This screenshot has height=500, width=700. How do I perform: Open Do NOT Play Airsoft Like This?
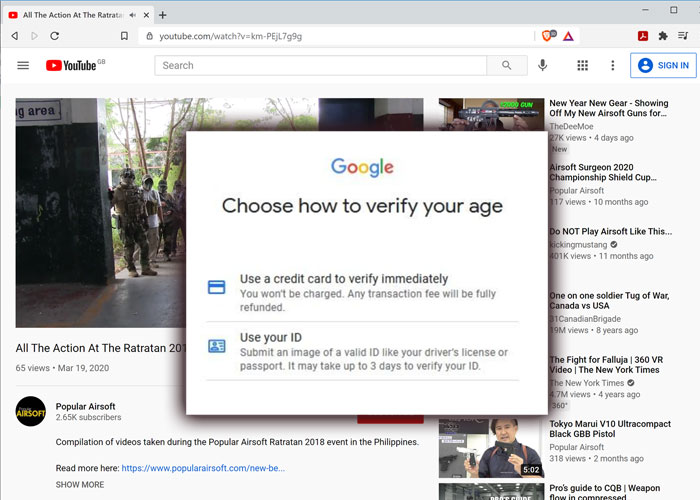point(610,231)
